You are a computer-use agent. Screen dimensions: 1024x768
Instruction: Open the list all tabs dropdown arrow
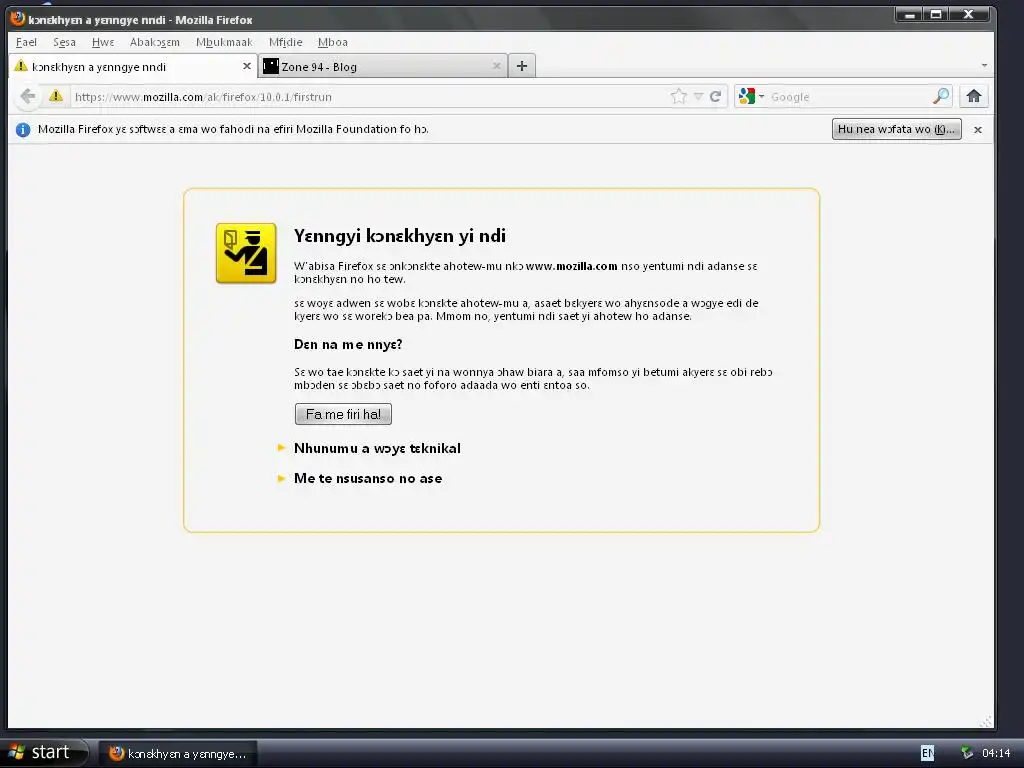point(984,66)
